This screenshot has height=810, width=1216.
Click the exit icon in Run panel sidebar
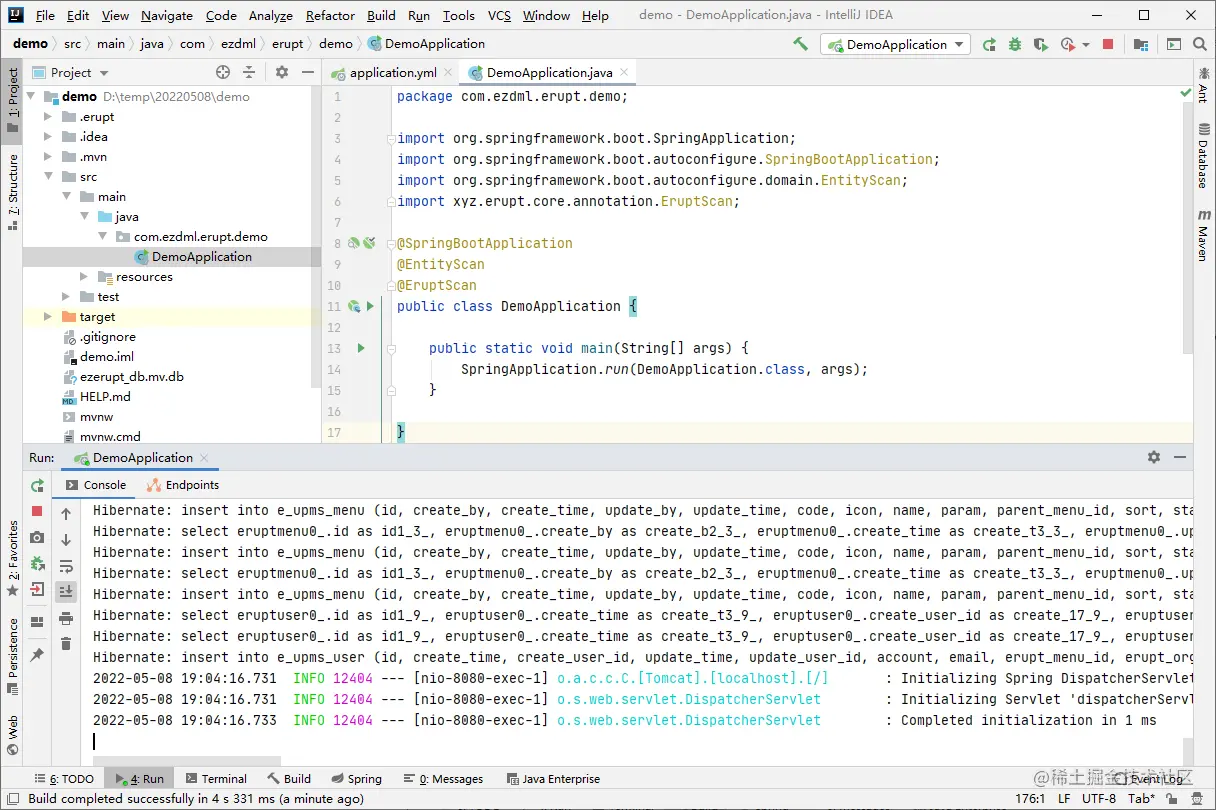[x=37, y=589]
